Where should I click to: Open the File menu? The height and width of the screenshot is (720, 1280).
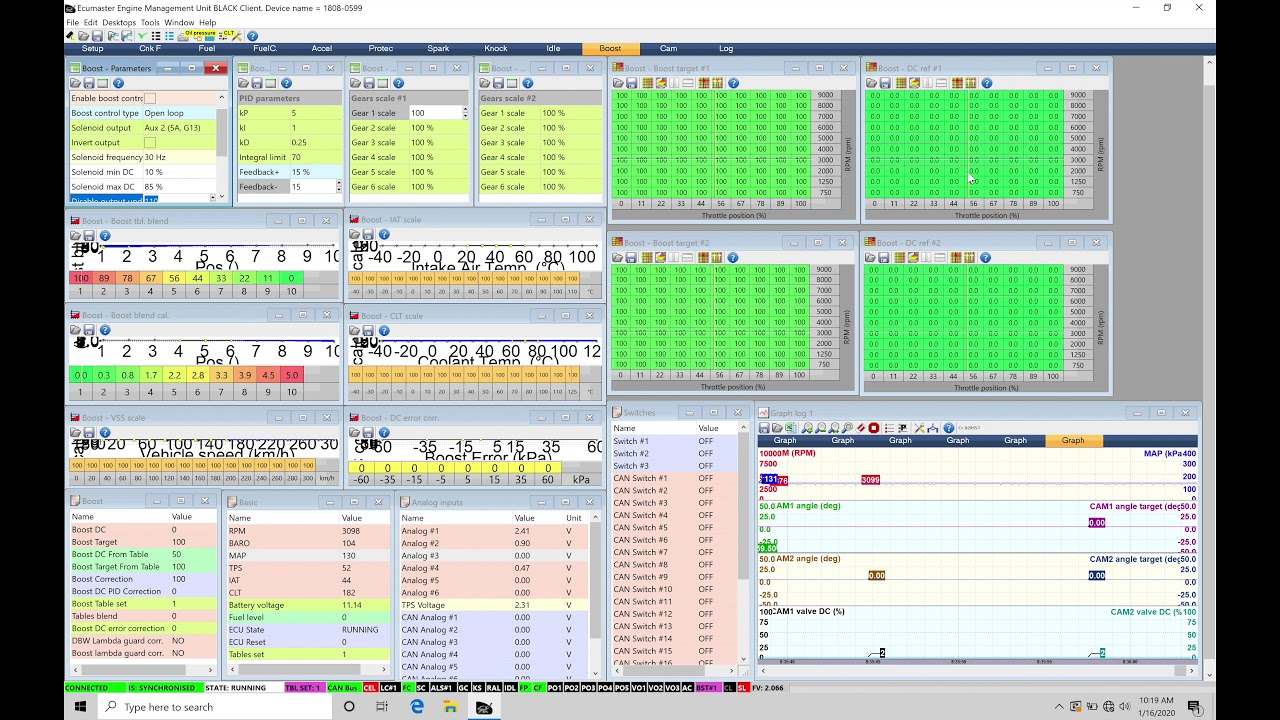tap(72, 22)
